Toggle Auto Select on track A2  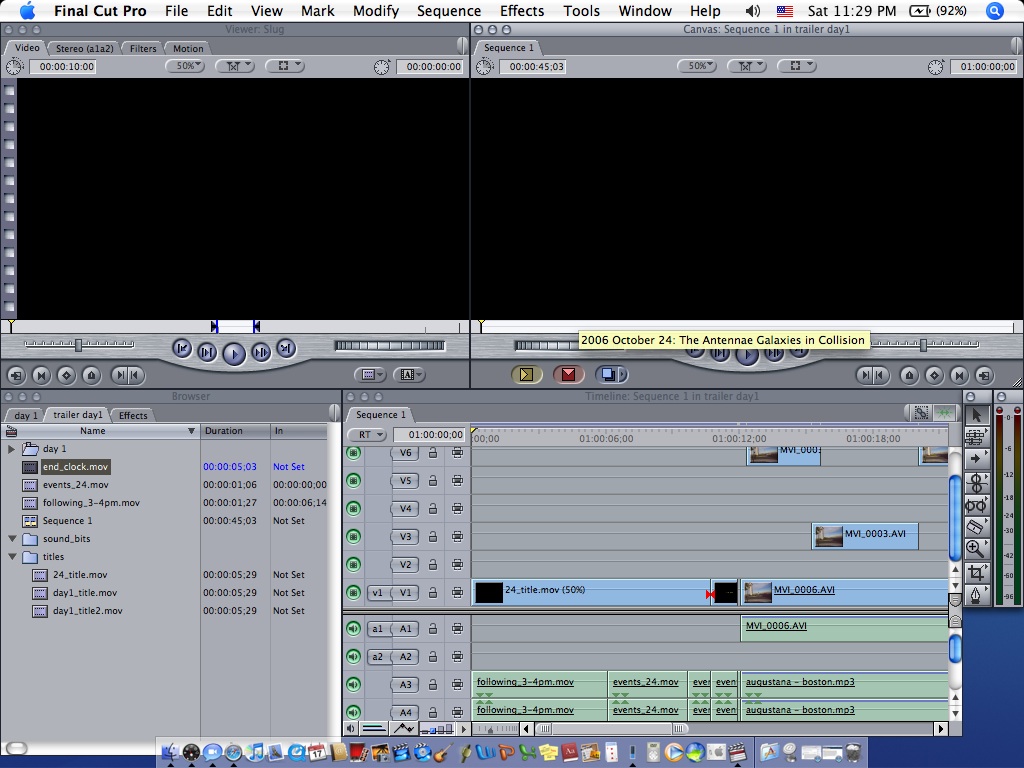pos(457,656)
